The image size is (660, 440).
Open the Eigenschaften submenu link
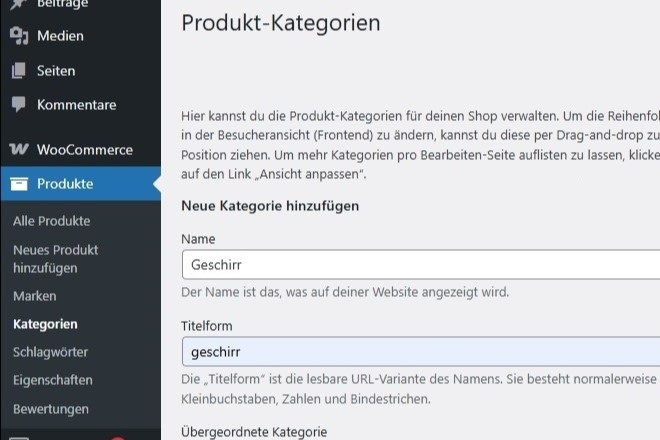coord(53,380)
